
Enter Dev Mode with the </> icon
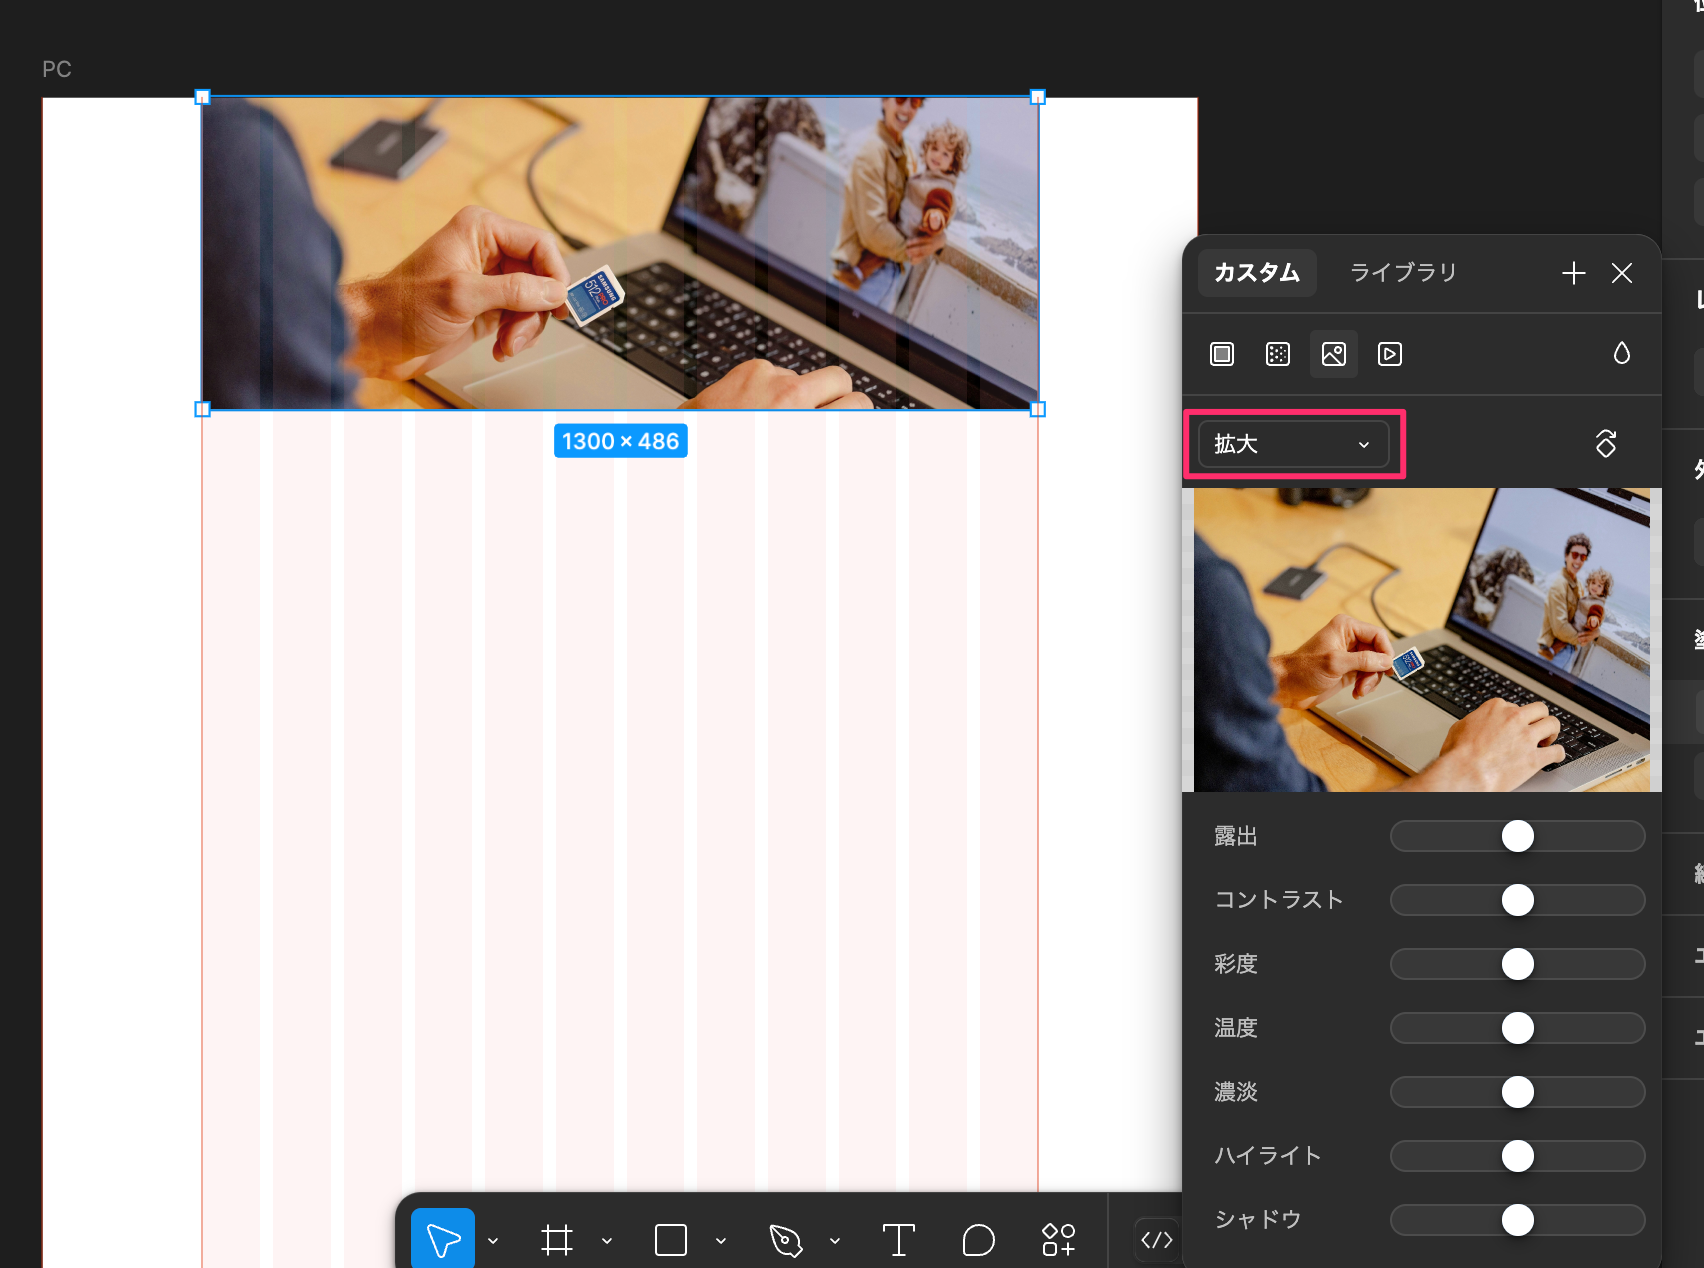pos(1157,1240)
